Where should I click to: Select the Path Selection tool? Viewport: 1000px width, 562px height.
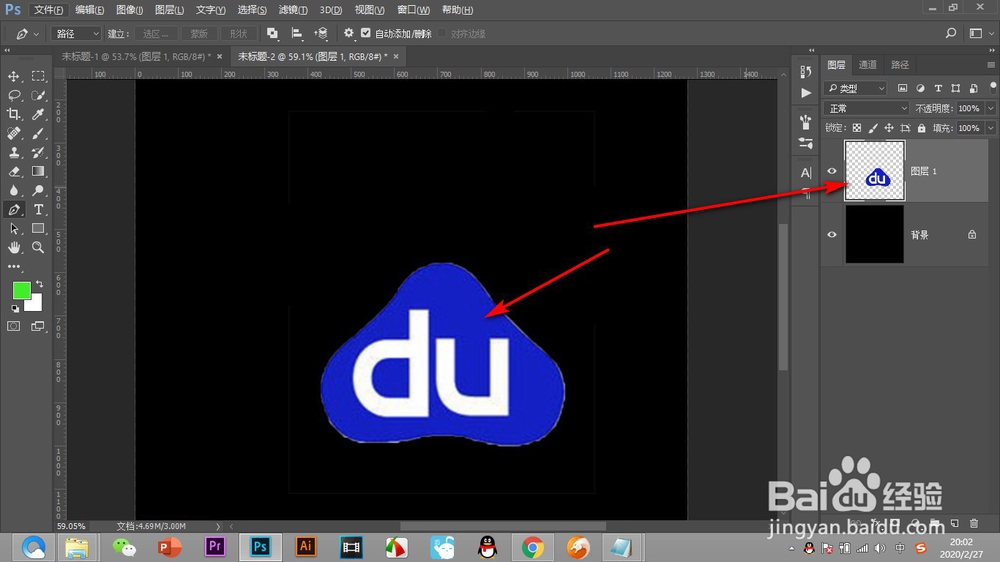coord(13,228)
